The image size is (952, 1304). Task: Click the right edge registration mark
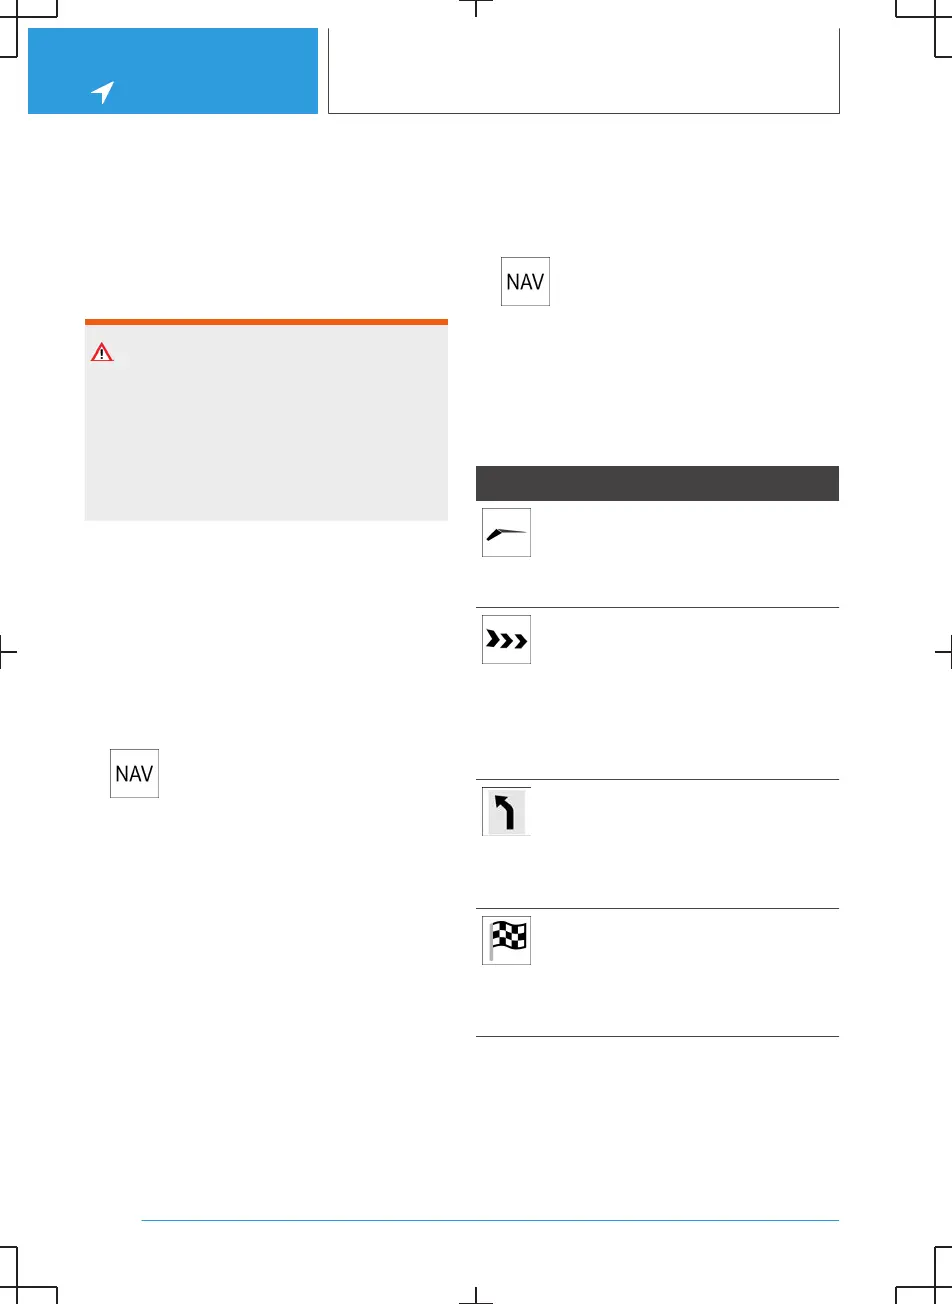(x=943, y=652)
